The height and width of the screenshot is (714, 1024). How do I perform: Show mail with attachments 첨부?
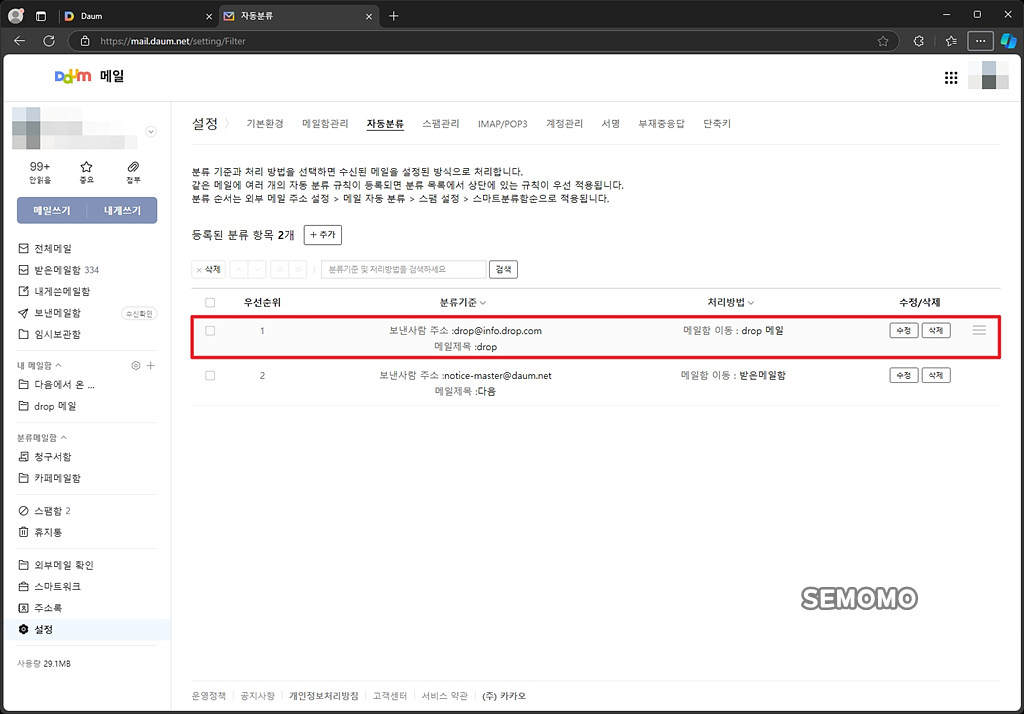point(133,172)
